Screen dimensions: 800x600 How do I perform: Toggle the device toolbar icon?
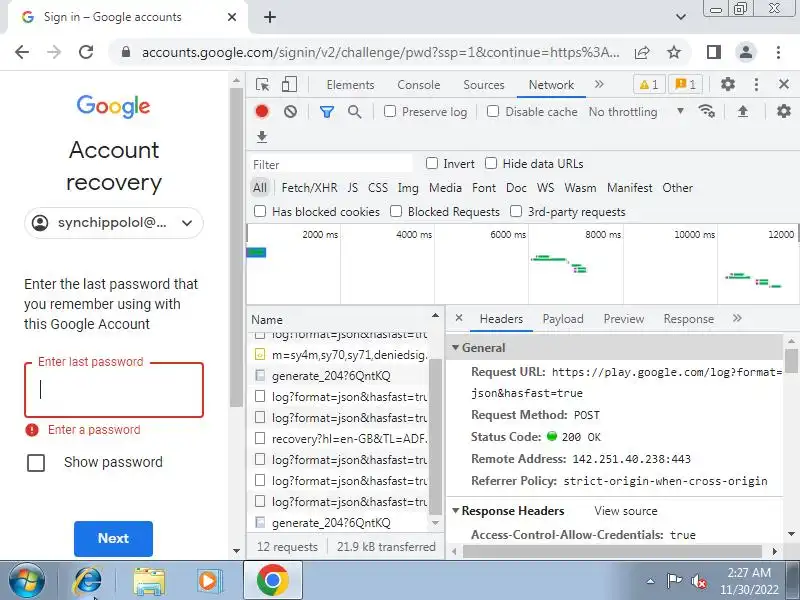289,85
